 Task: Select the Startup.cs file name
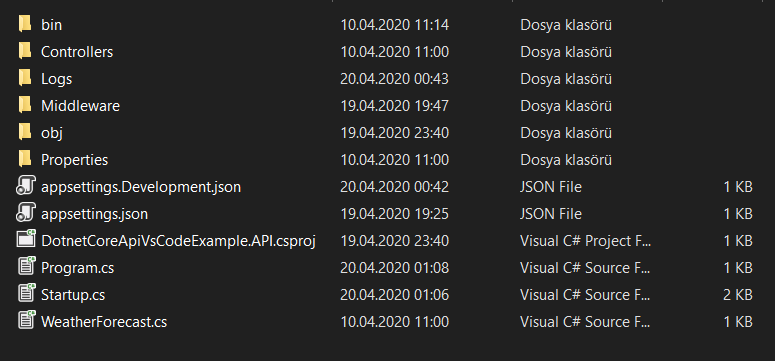(x=73, y=295)
